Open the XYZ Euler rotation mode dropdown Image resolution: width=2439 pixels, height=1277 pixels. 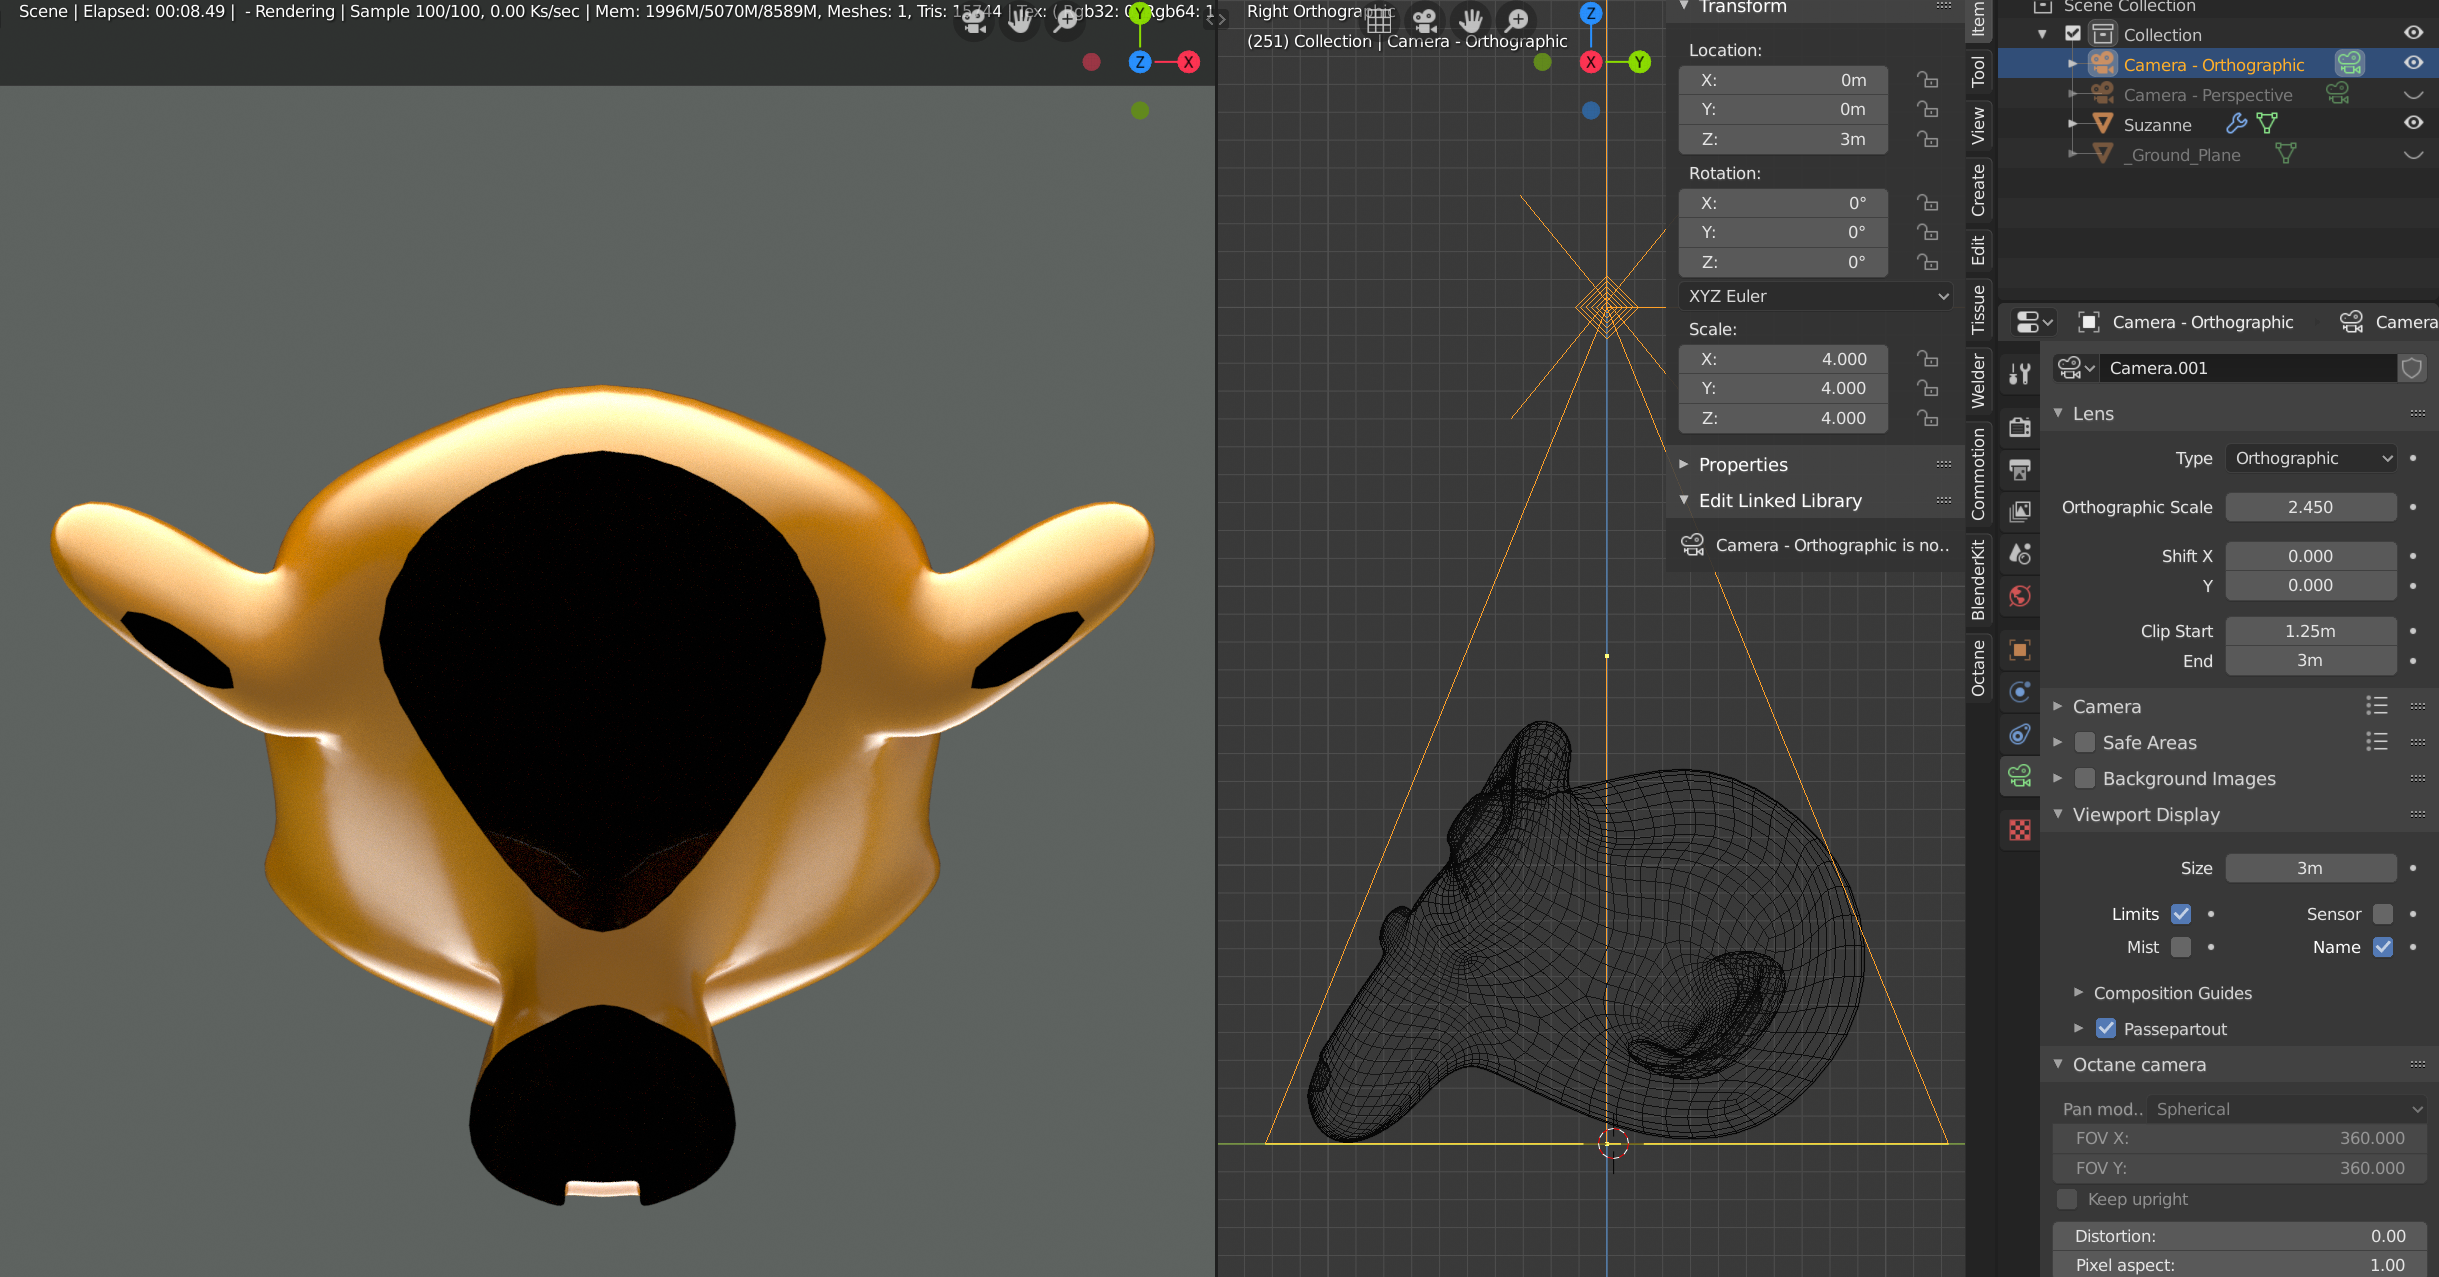click(1815, 296)
